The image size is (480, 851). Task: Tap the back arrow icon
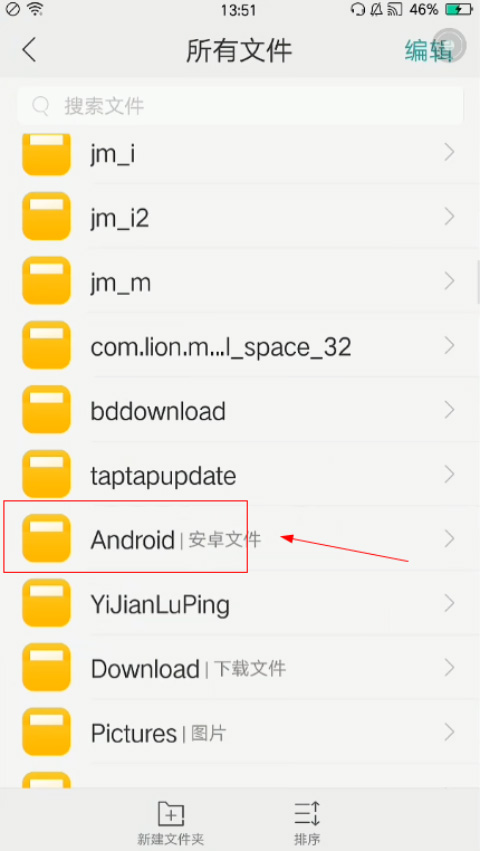tap(29, 50)
